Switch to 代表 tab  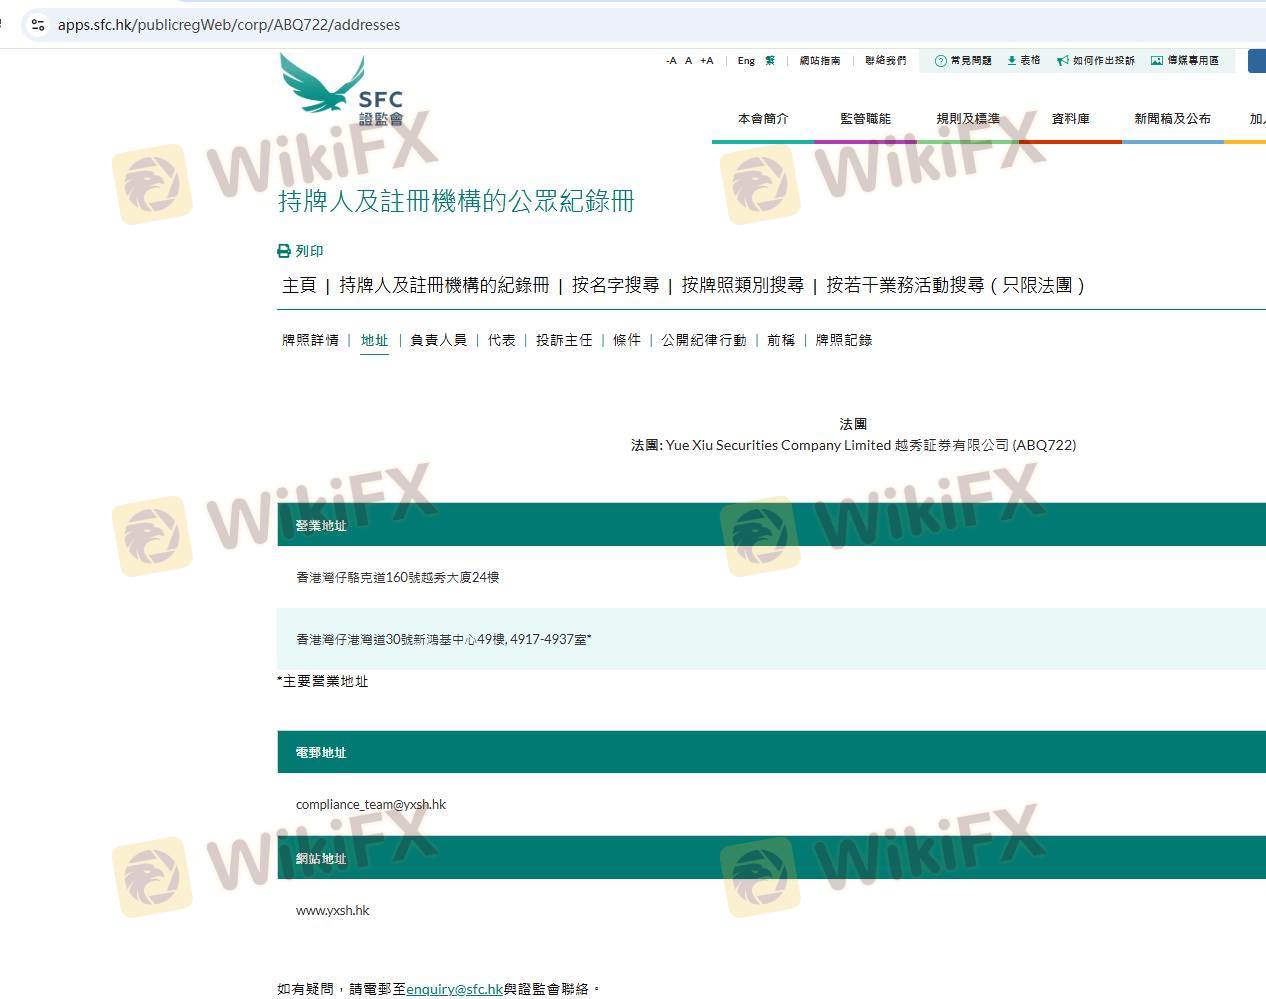(501, 340)
